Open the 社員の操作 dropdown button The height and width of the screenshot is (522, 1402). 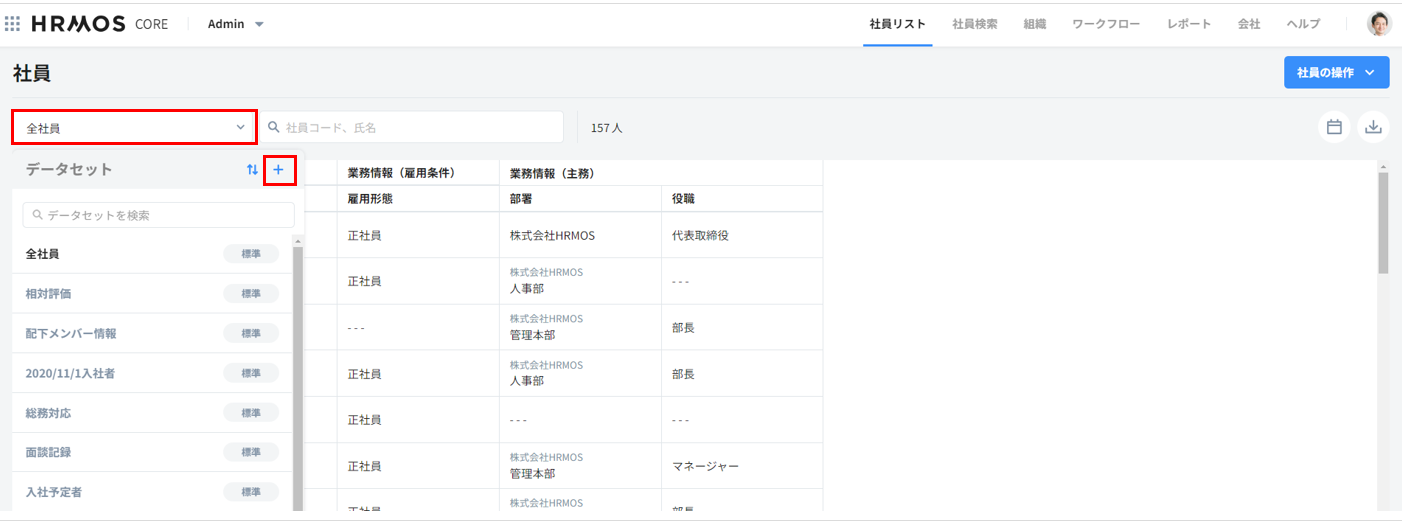click(1336, 73)
